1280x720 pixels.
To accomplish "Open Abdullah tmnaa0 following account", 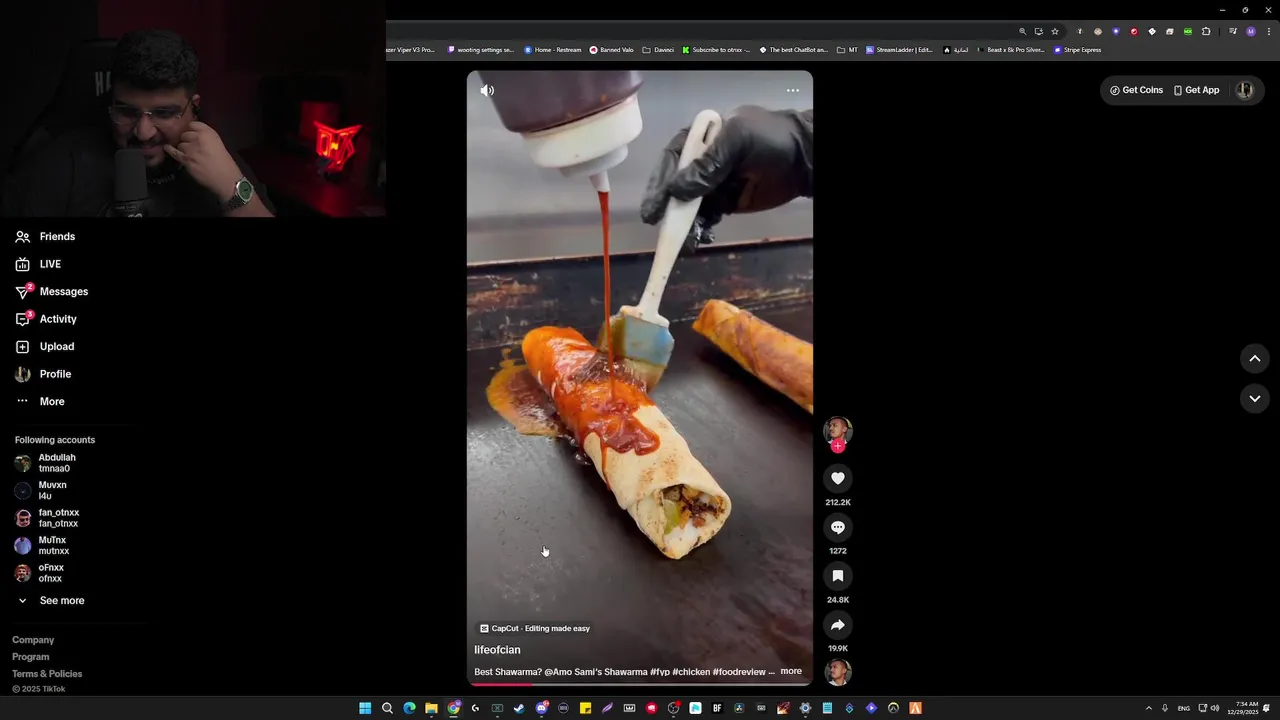I will coord(46,463).
